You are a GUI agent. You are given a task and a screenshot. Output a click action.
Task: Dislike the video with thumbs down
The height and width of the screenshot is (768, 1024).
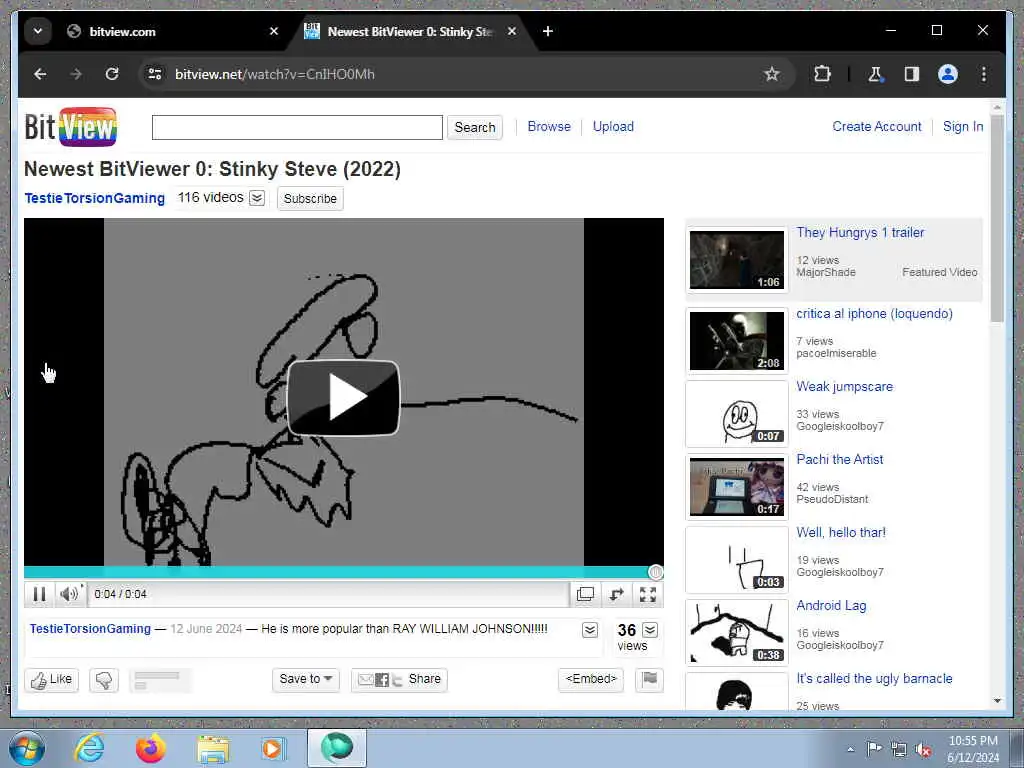[104, 680]
